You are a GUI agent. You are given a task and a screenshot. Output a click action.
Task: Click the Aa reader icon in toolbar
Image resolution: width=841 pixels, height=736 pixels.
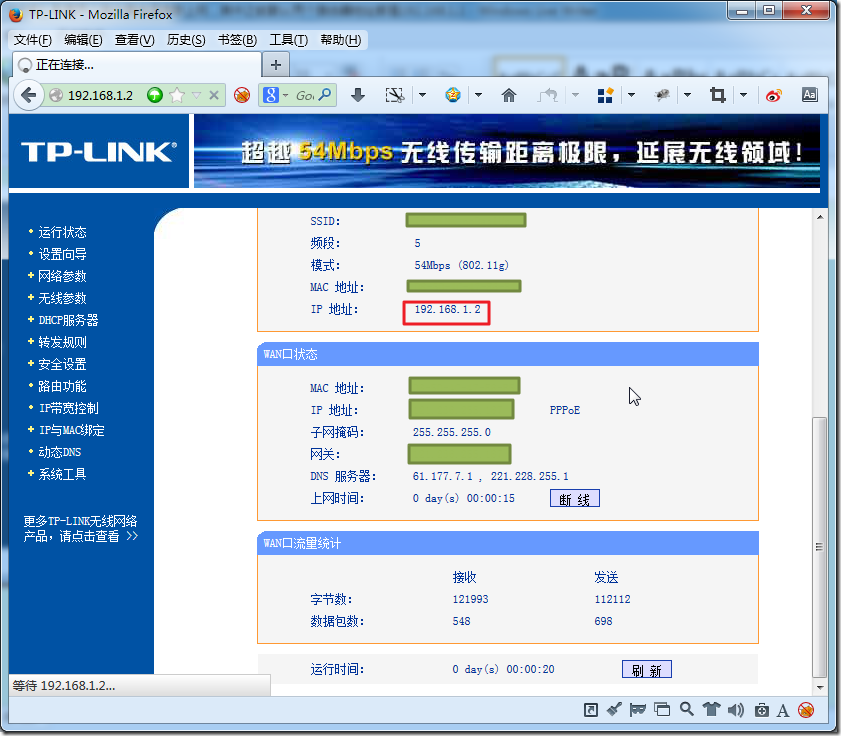tap(809, 95)
